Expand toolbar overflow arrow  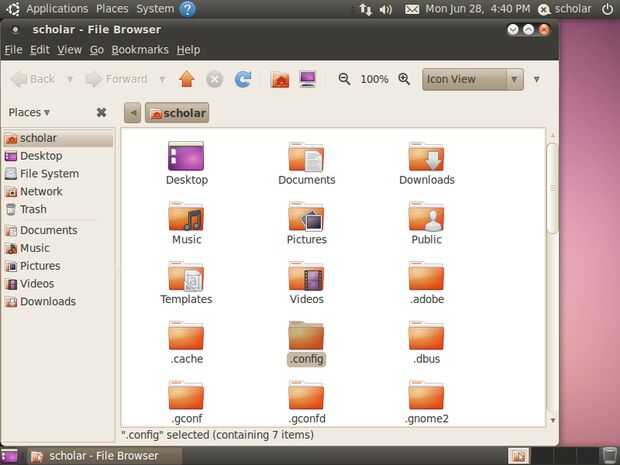tap(537, 79)
